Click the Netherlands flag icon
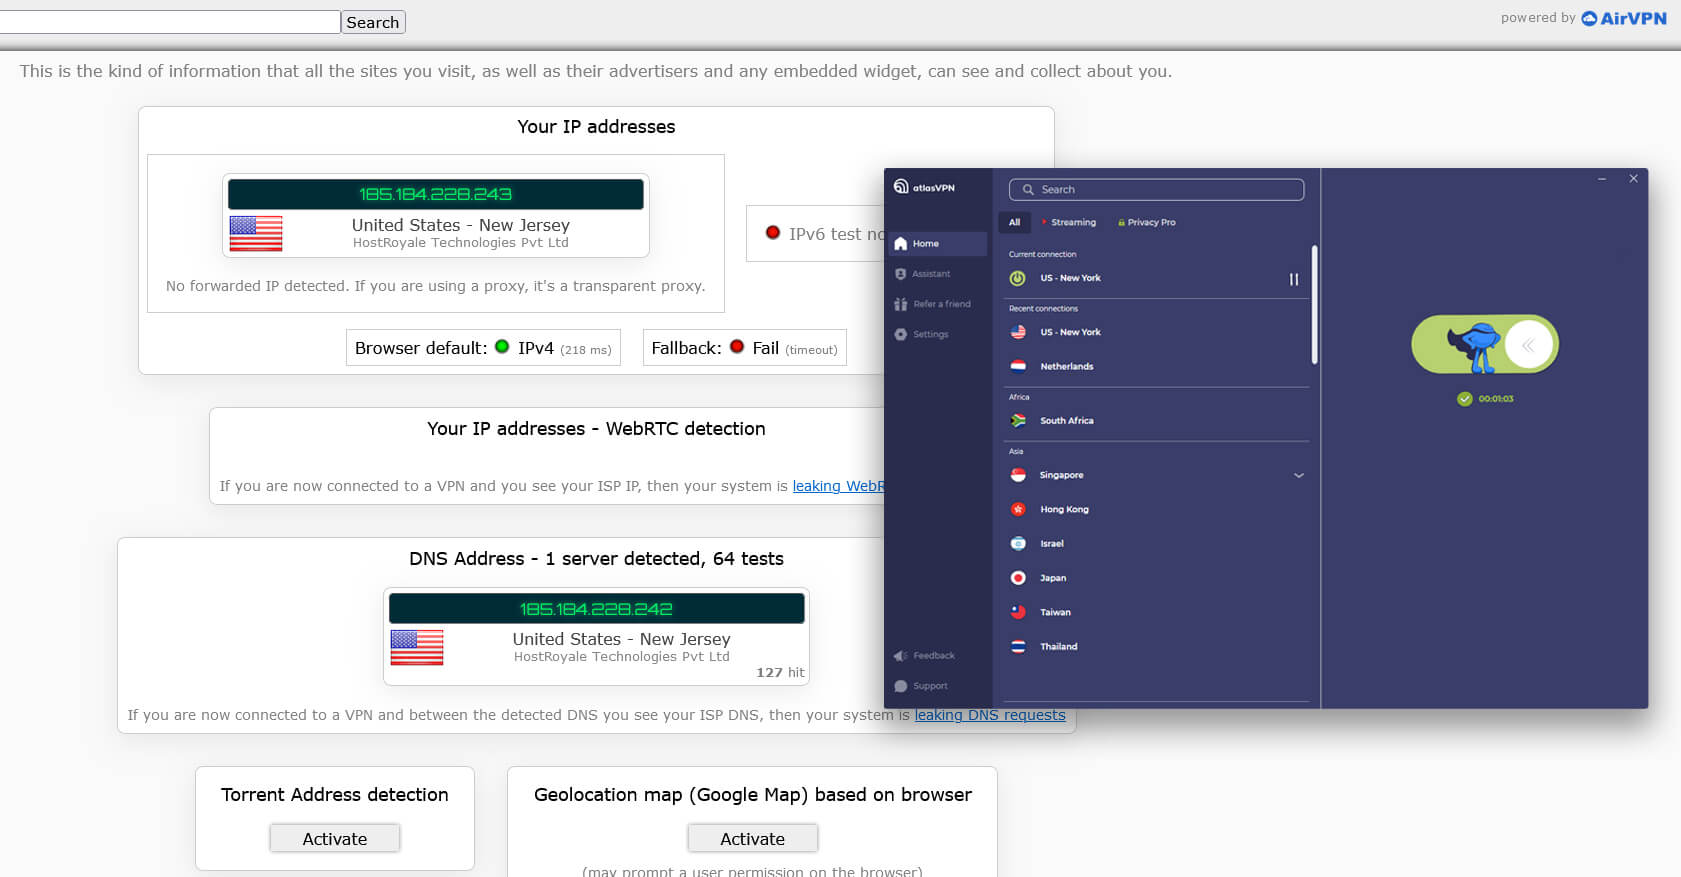Screen dimensions: 1681x877 [x=1018, y=366]
